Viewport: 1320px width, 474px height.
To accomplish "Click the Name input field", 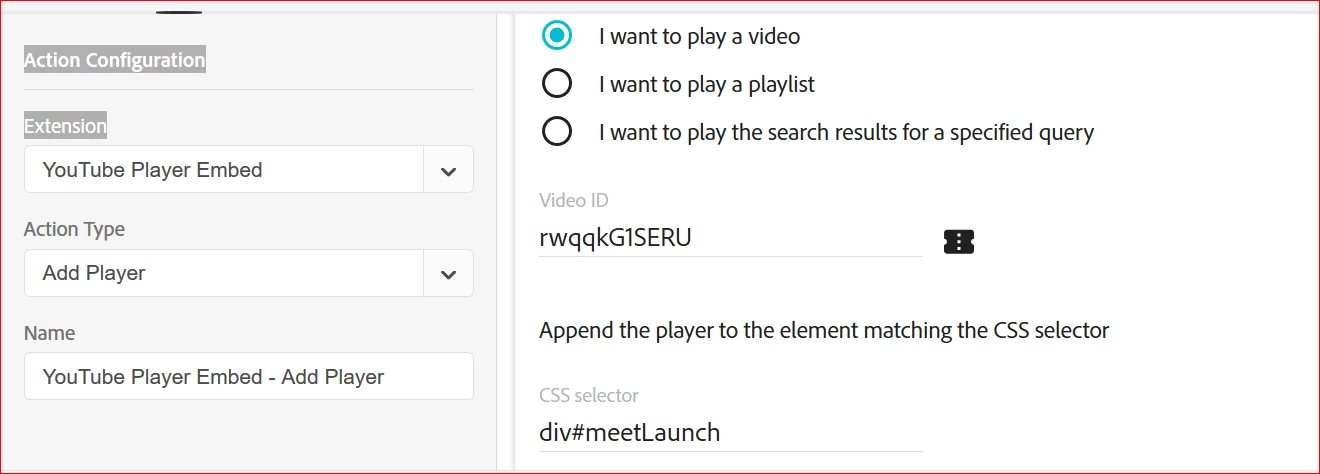I will [249, 376].
